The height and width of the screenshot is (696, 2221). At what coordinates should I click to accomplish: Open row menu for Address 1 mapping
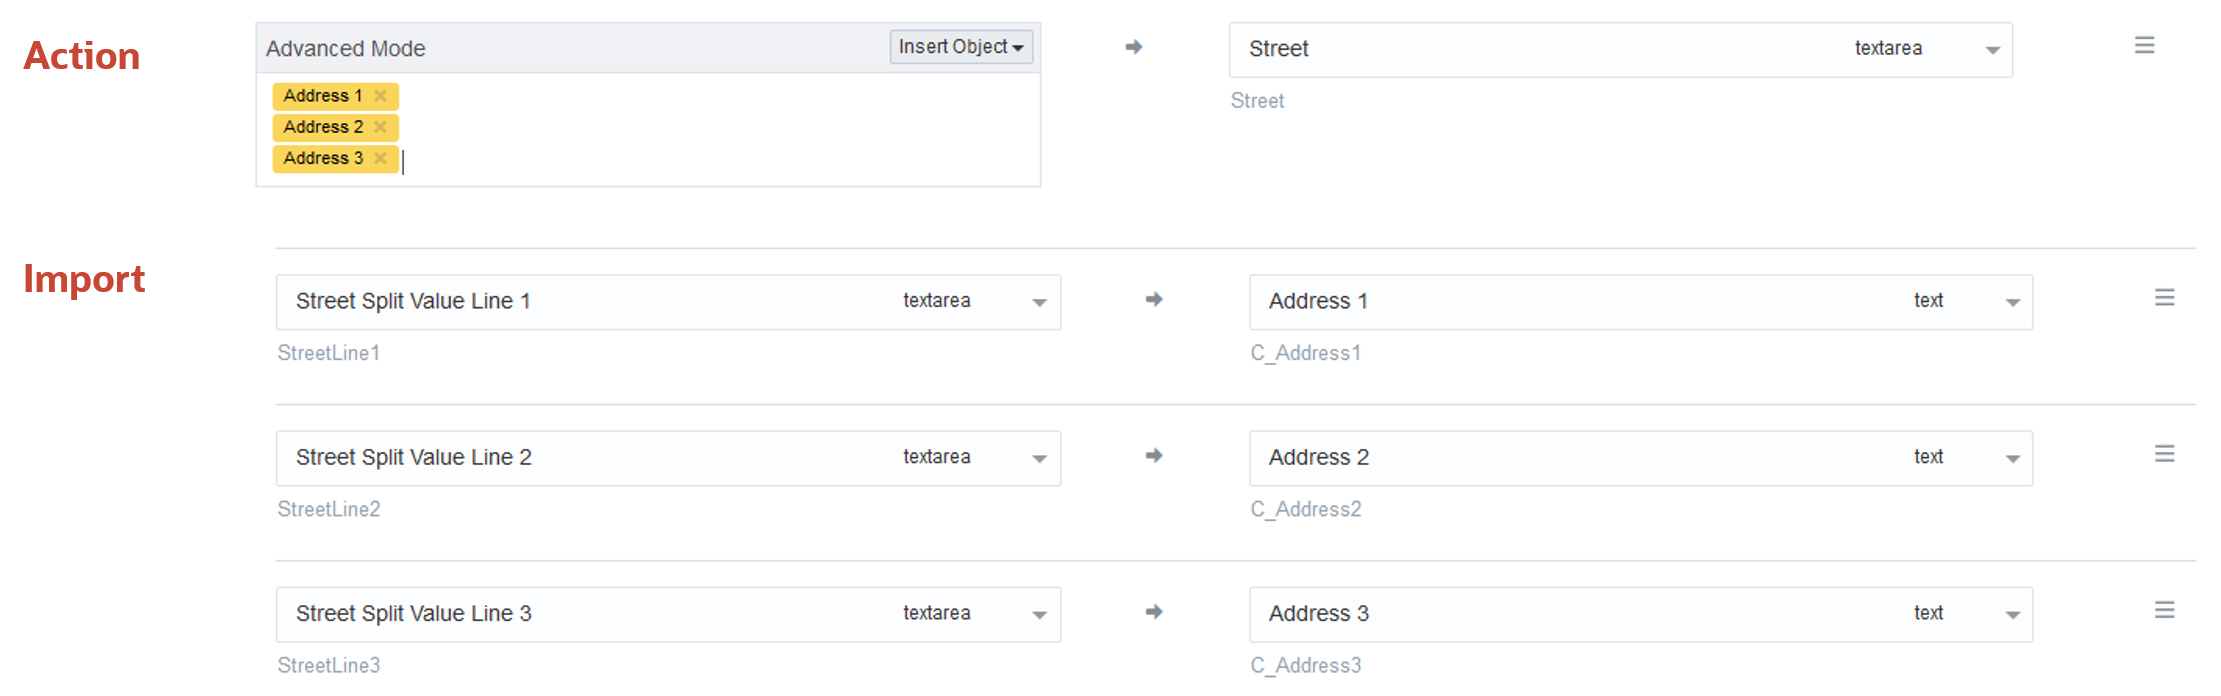(2164, 298)
